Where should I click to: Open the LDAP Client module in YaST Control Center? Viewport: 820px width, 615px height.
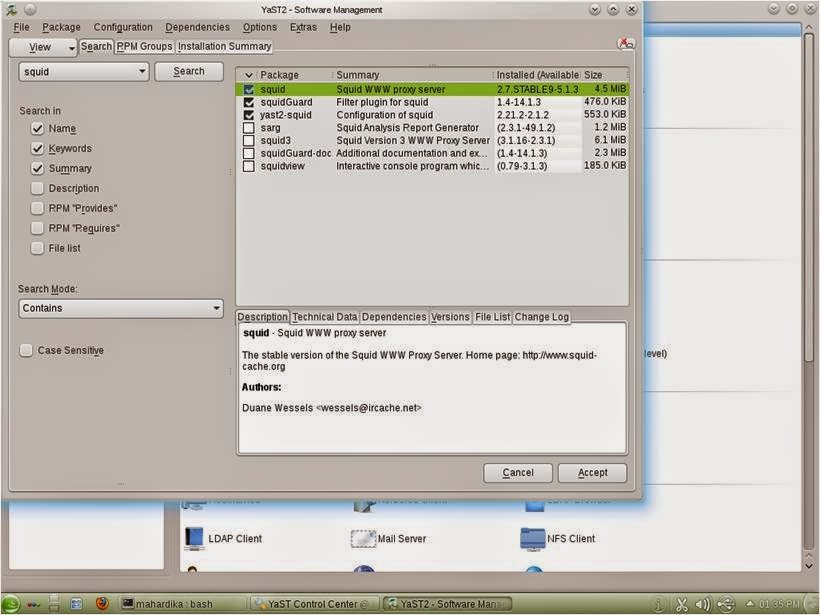point(223,539)
